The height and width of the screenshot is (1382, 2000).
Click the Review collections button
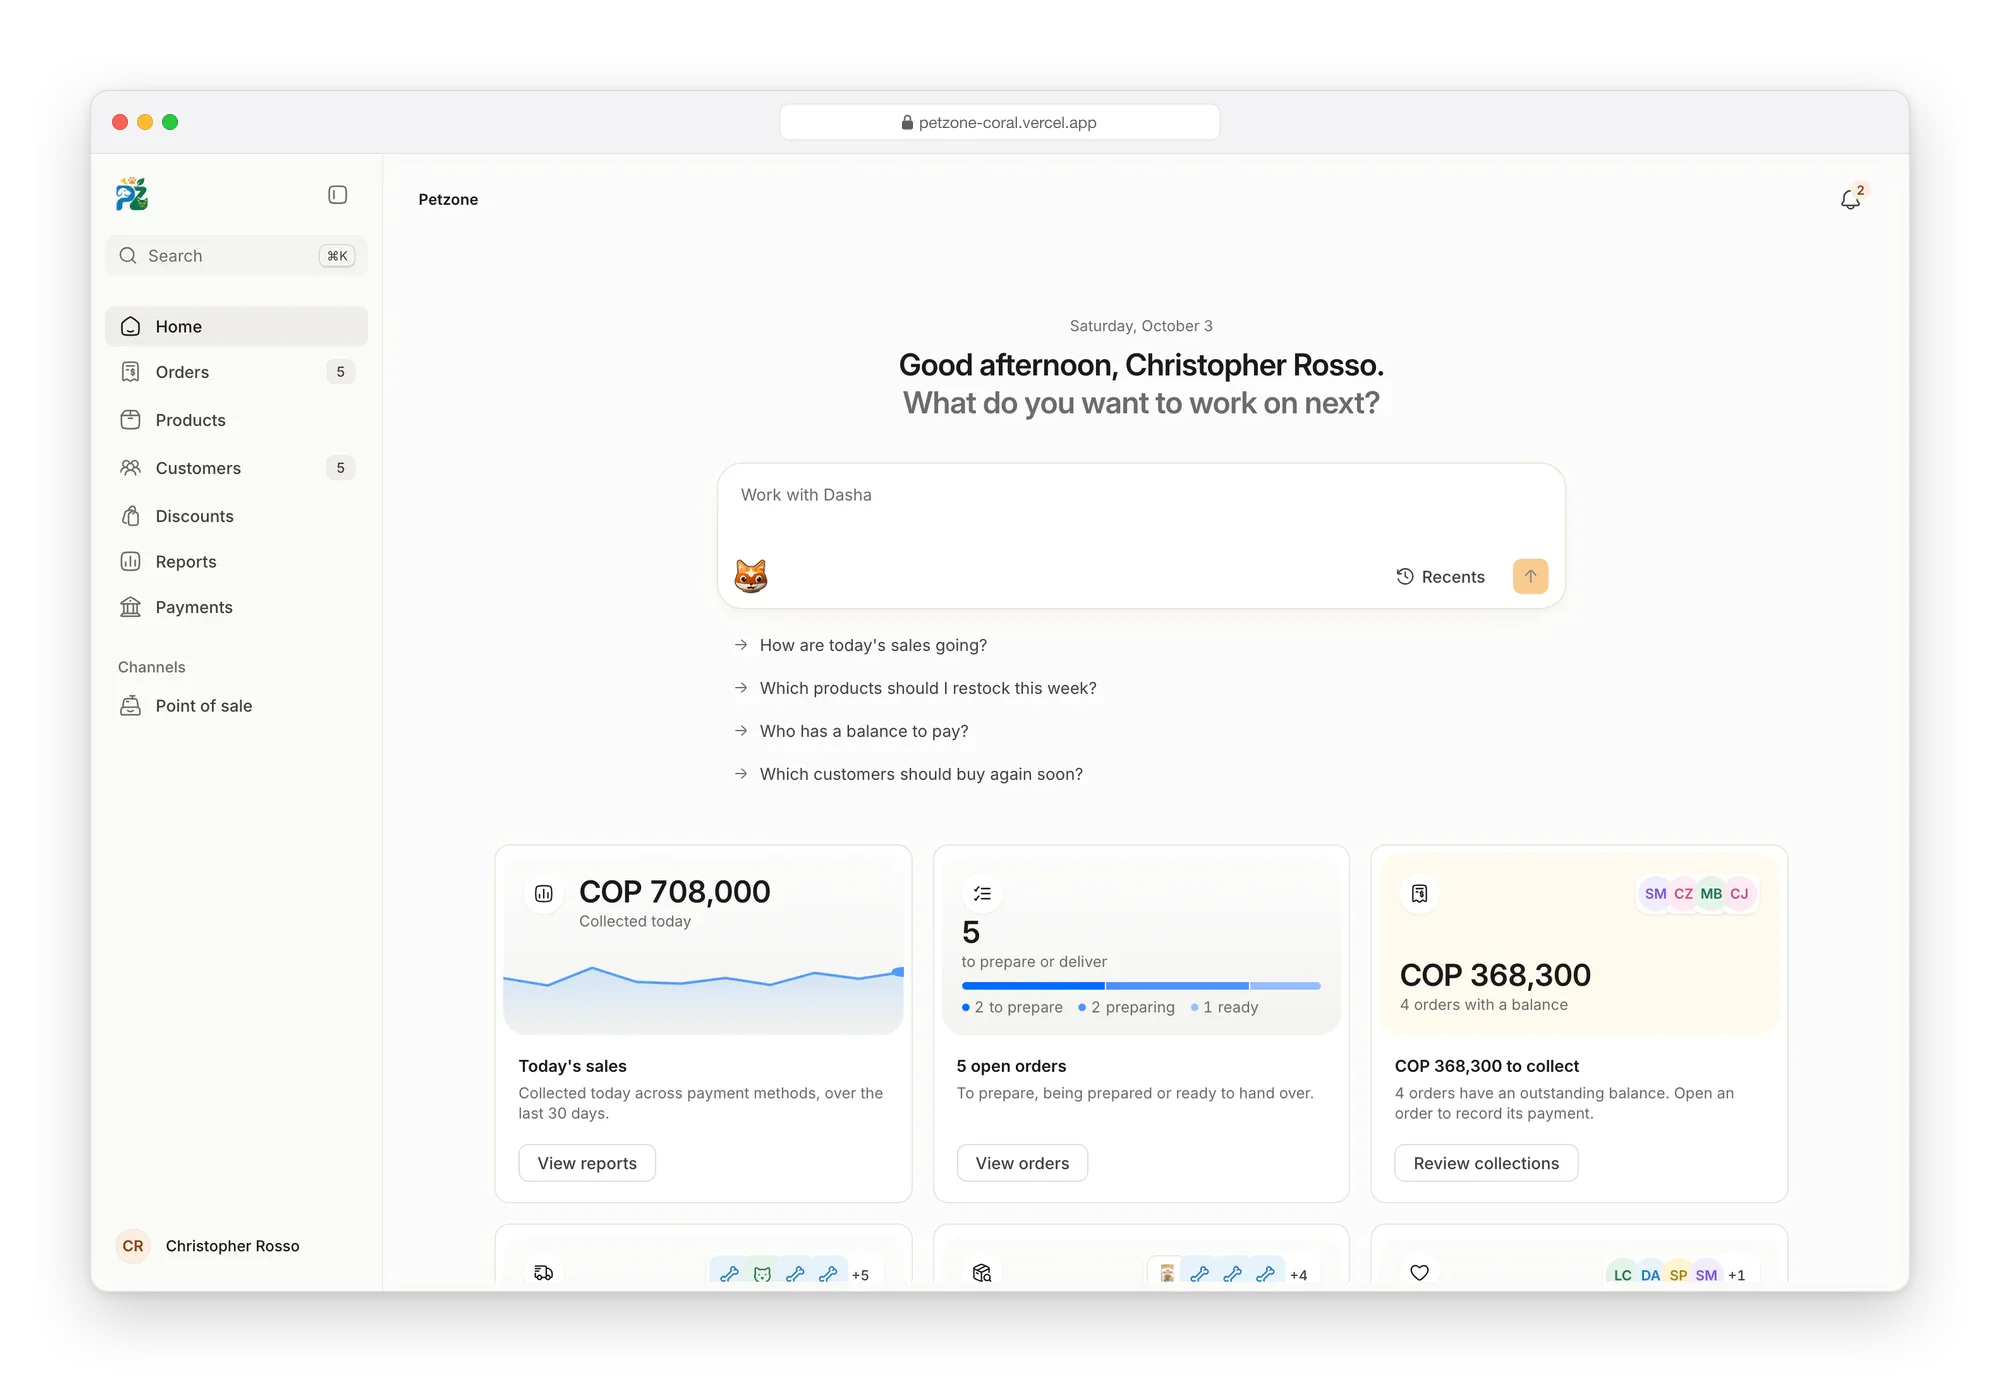pos(1486,1163)
